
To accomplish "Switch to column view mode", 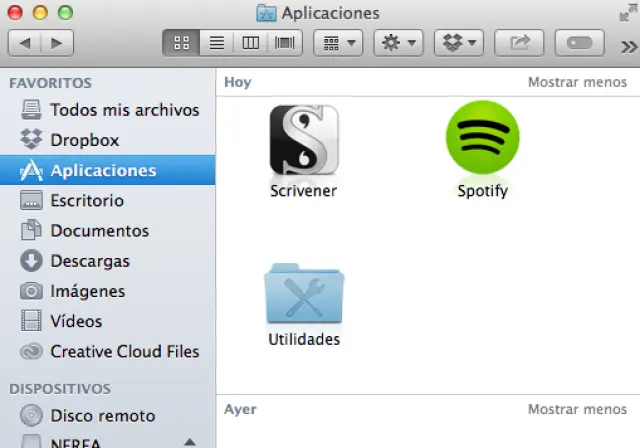I will pyautogui.click(x=251, y=43).
